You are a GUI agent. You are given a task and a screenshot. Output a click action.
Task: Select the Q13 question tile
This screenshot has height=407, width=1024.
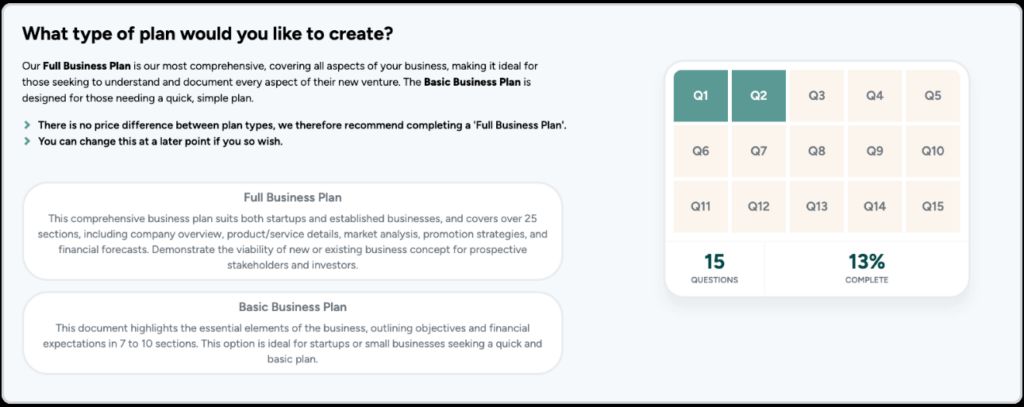[816, 207]
